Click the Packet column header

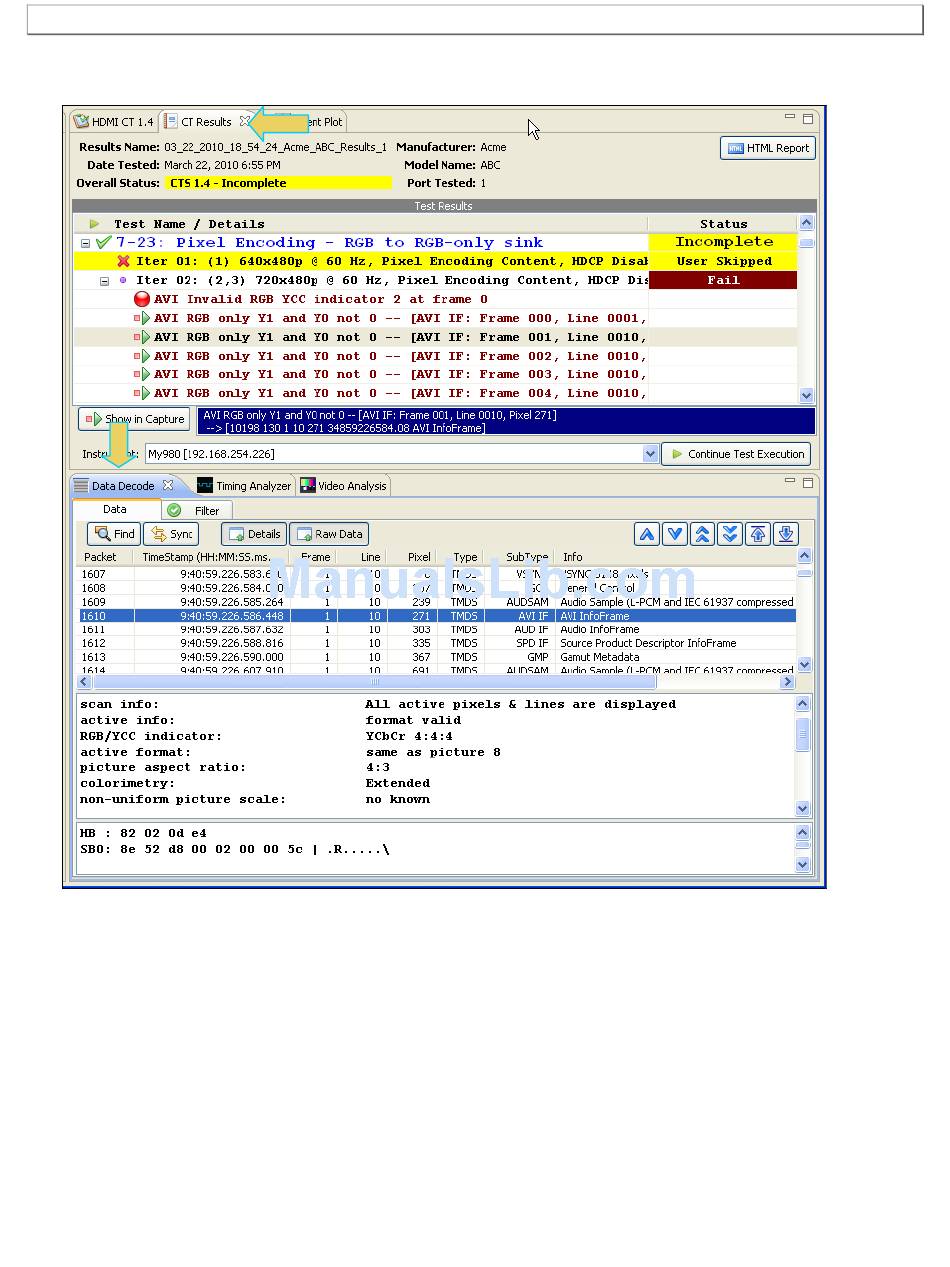(x=105, y=557)
